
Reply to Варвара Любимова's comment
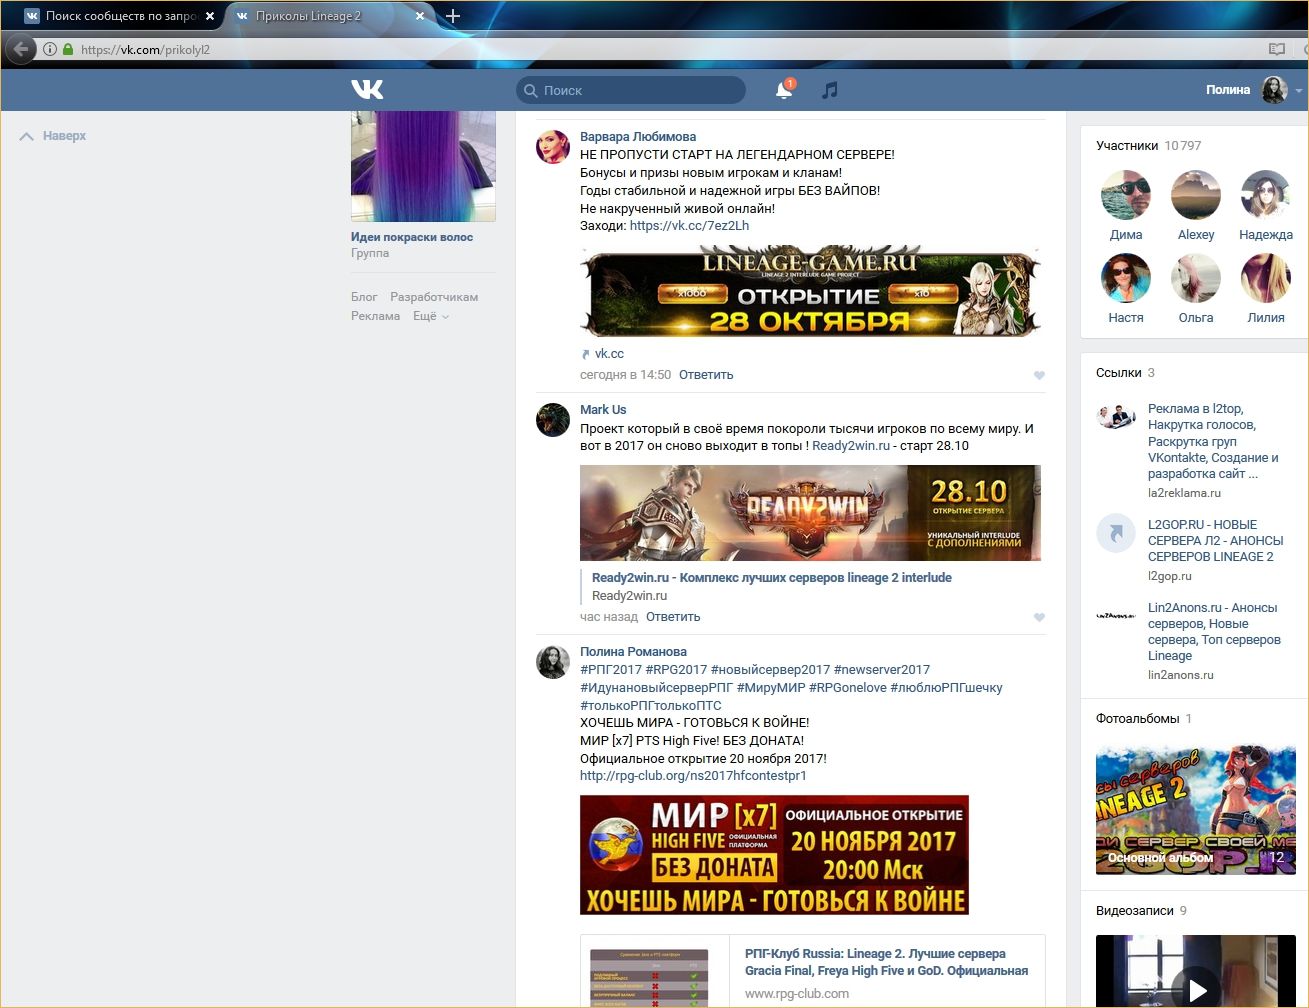click(706, 375)
